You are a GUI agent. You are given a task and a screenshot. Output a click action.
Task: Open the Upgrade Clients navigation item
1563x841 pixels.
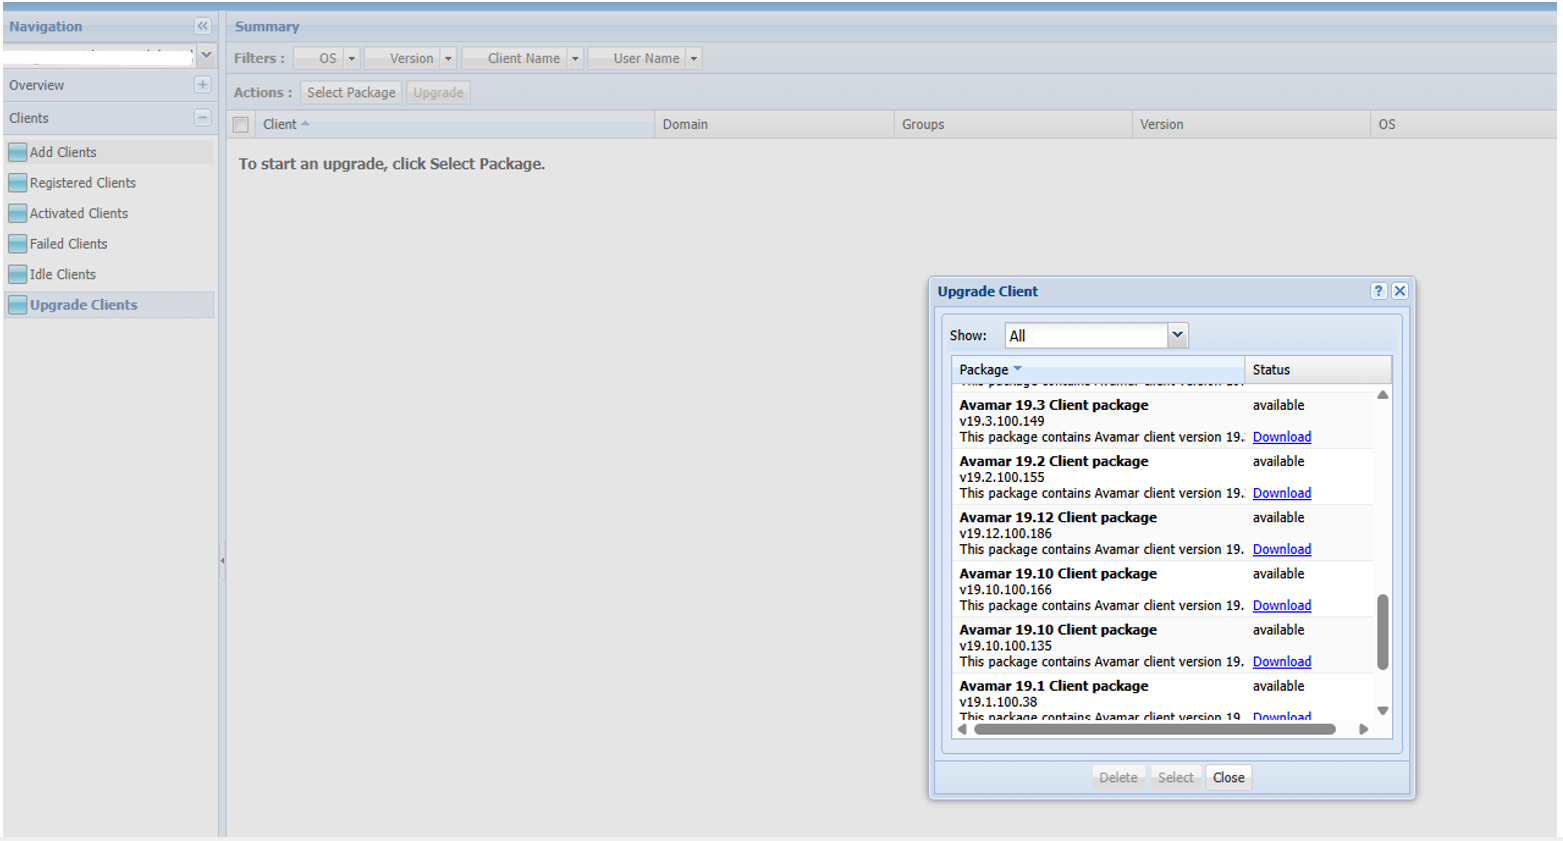tap(83, 305)
